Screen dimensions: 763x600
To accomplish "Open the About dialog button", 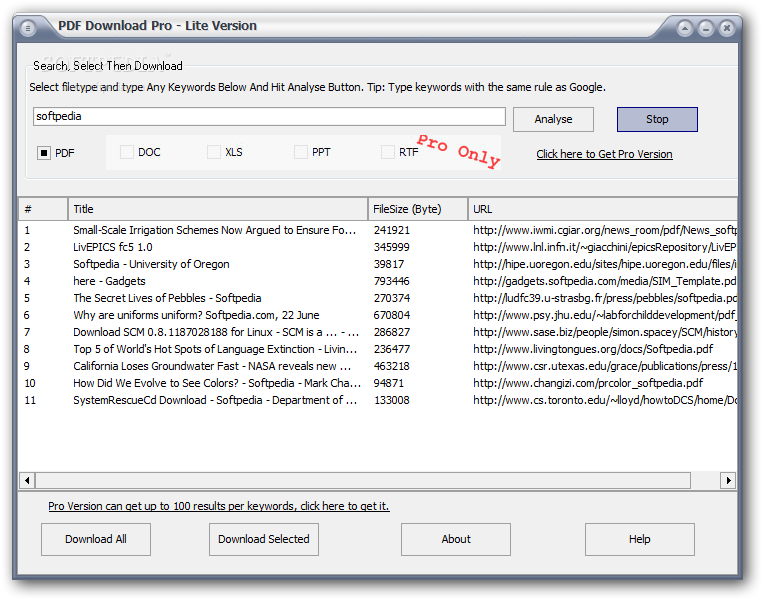I will pos(456,539).
